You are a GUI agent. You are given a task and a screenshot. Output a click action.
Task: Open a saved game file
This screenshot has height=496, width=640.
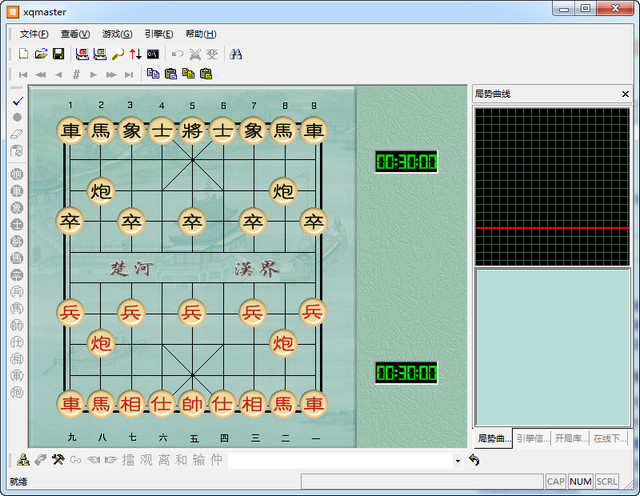pyautogui.click(x=41, y=53)
